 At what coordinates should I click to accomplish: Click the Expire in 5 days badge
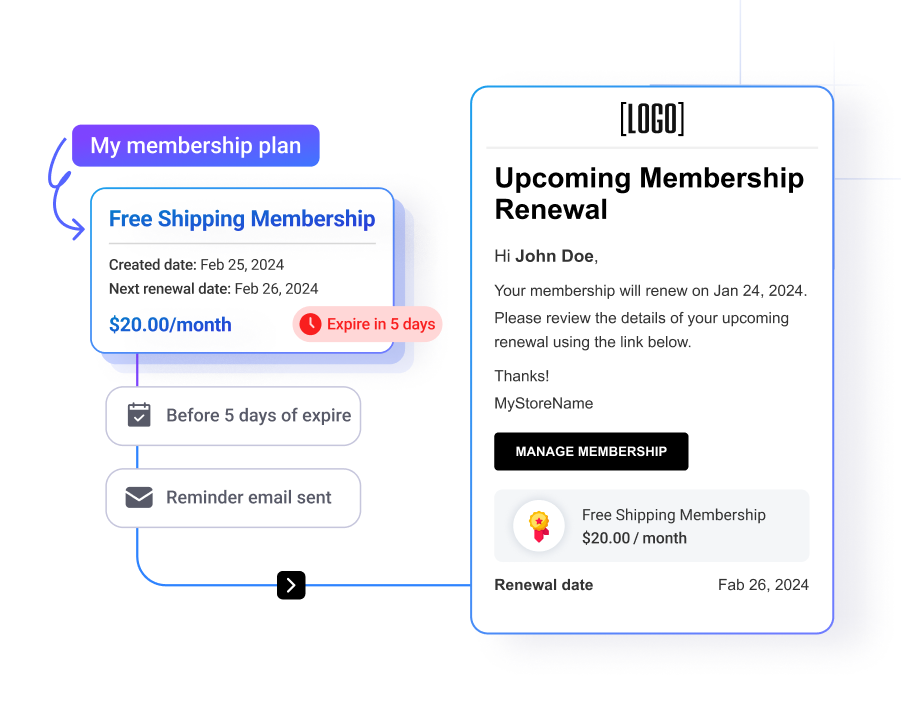pyautogui.click(x=367, y=324)
